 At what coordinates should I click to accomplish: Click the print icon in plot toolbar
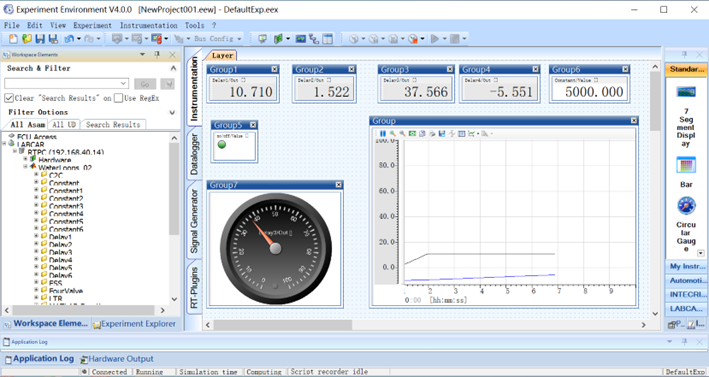[x=432, y=133]
